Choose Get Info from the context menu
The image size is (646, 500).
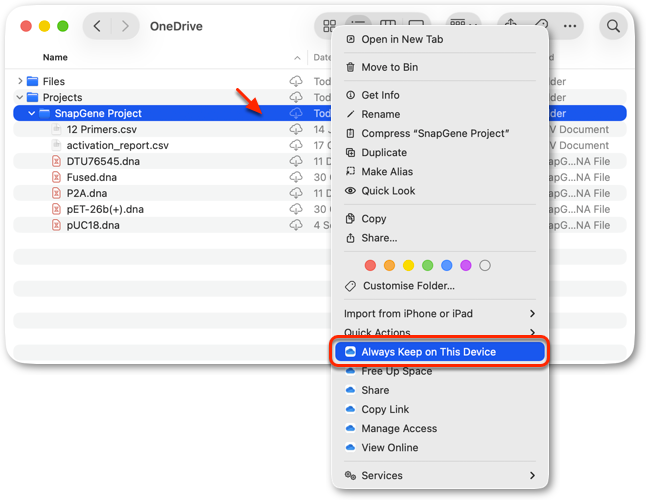point(440,95)
